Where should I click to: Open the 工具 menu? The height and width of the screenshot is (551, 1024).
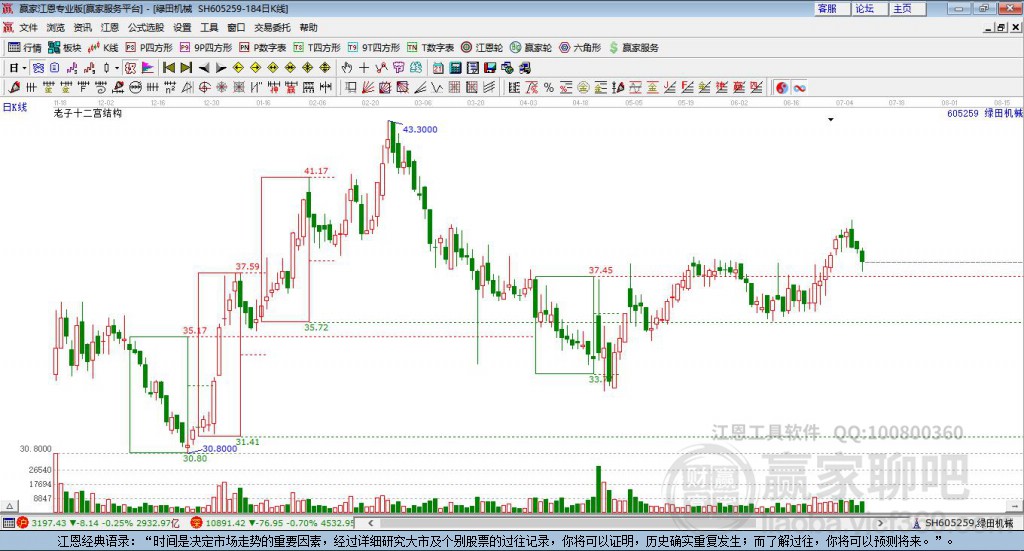209,27
